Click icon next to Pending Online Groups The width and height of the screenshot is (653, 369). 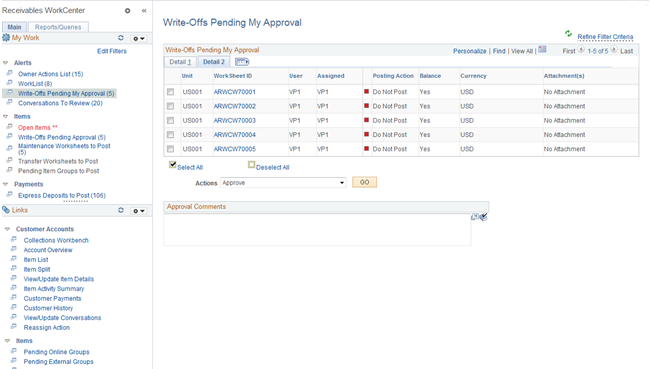click(x=14, y=351)
